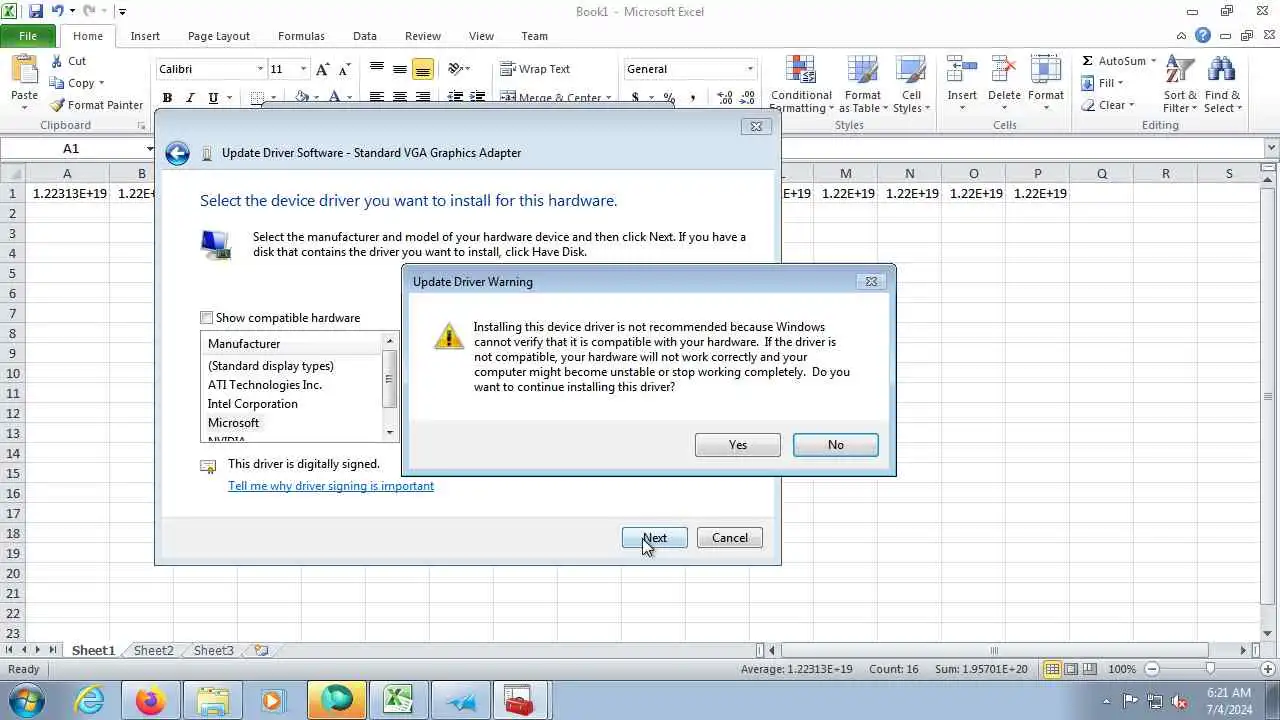This screenshot has height=720, width=1280.
Task: Click Middle Align icon
Action: click(400, 69)
